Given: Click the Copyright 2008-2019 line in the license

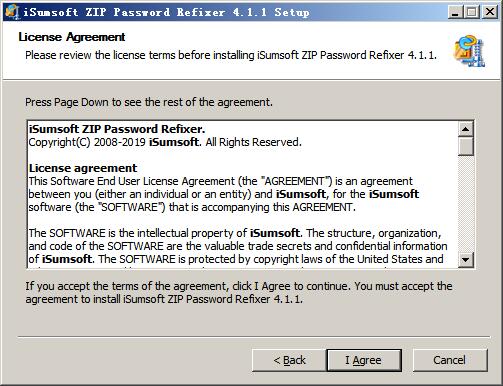Looking at the screenshot, I should [x=165, y=142].
